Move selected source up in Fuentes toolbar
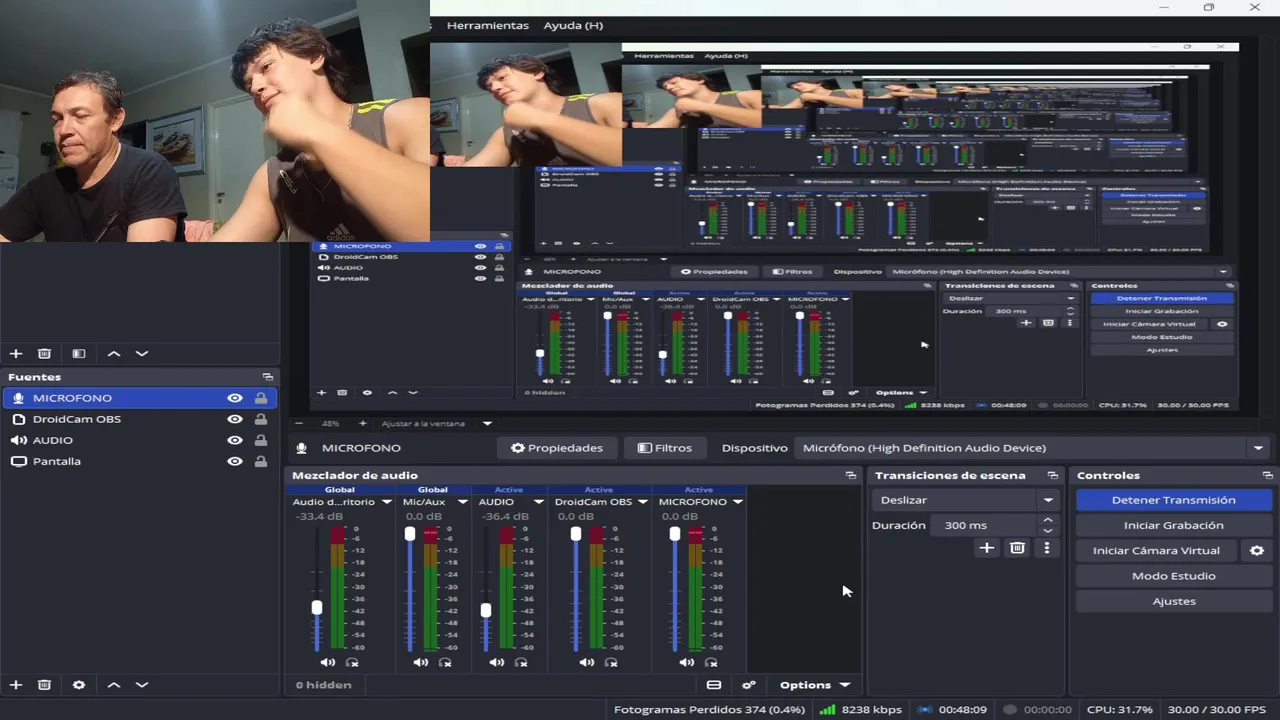The image size is (1280, 720). point(114,685)
